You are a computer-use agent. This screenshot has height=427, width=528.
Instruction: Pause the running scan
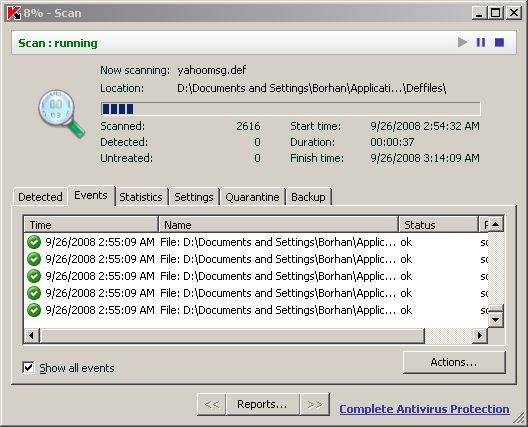pos(481,42)
